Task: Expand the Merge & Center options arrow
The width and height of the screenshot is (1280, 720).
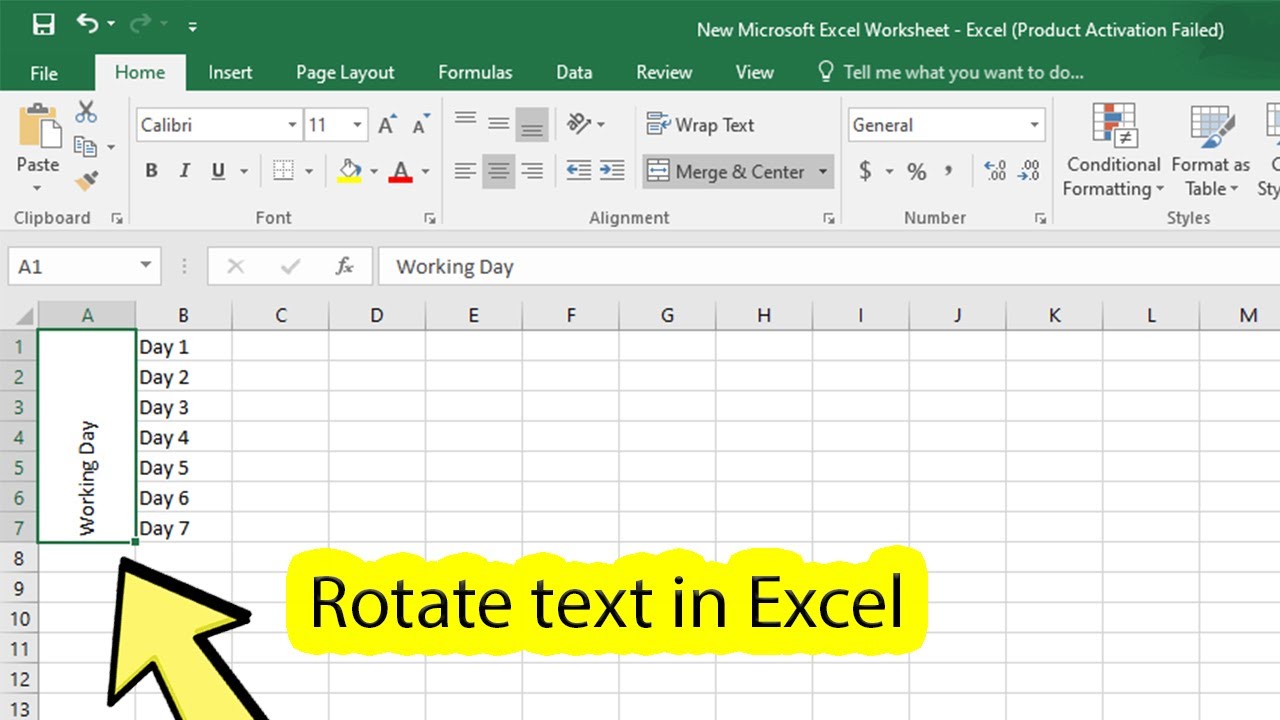Action: (823, 172)
